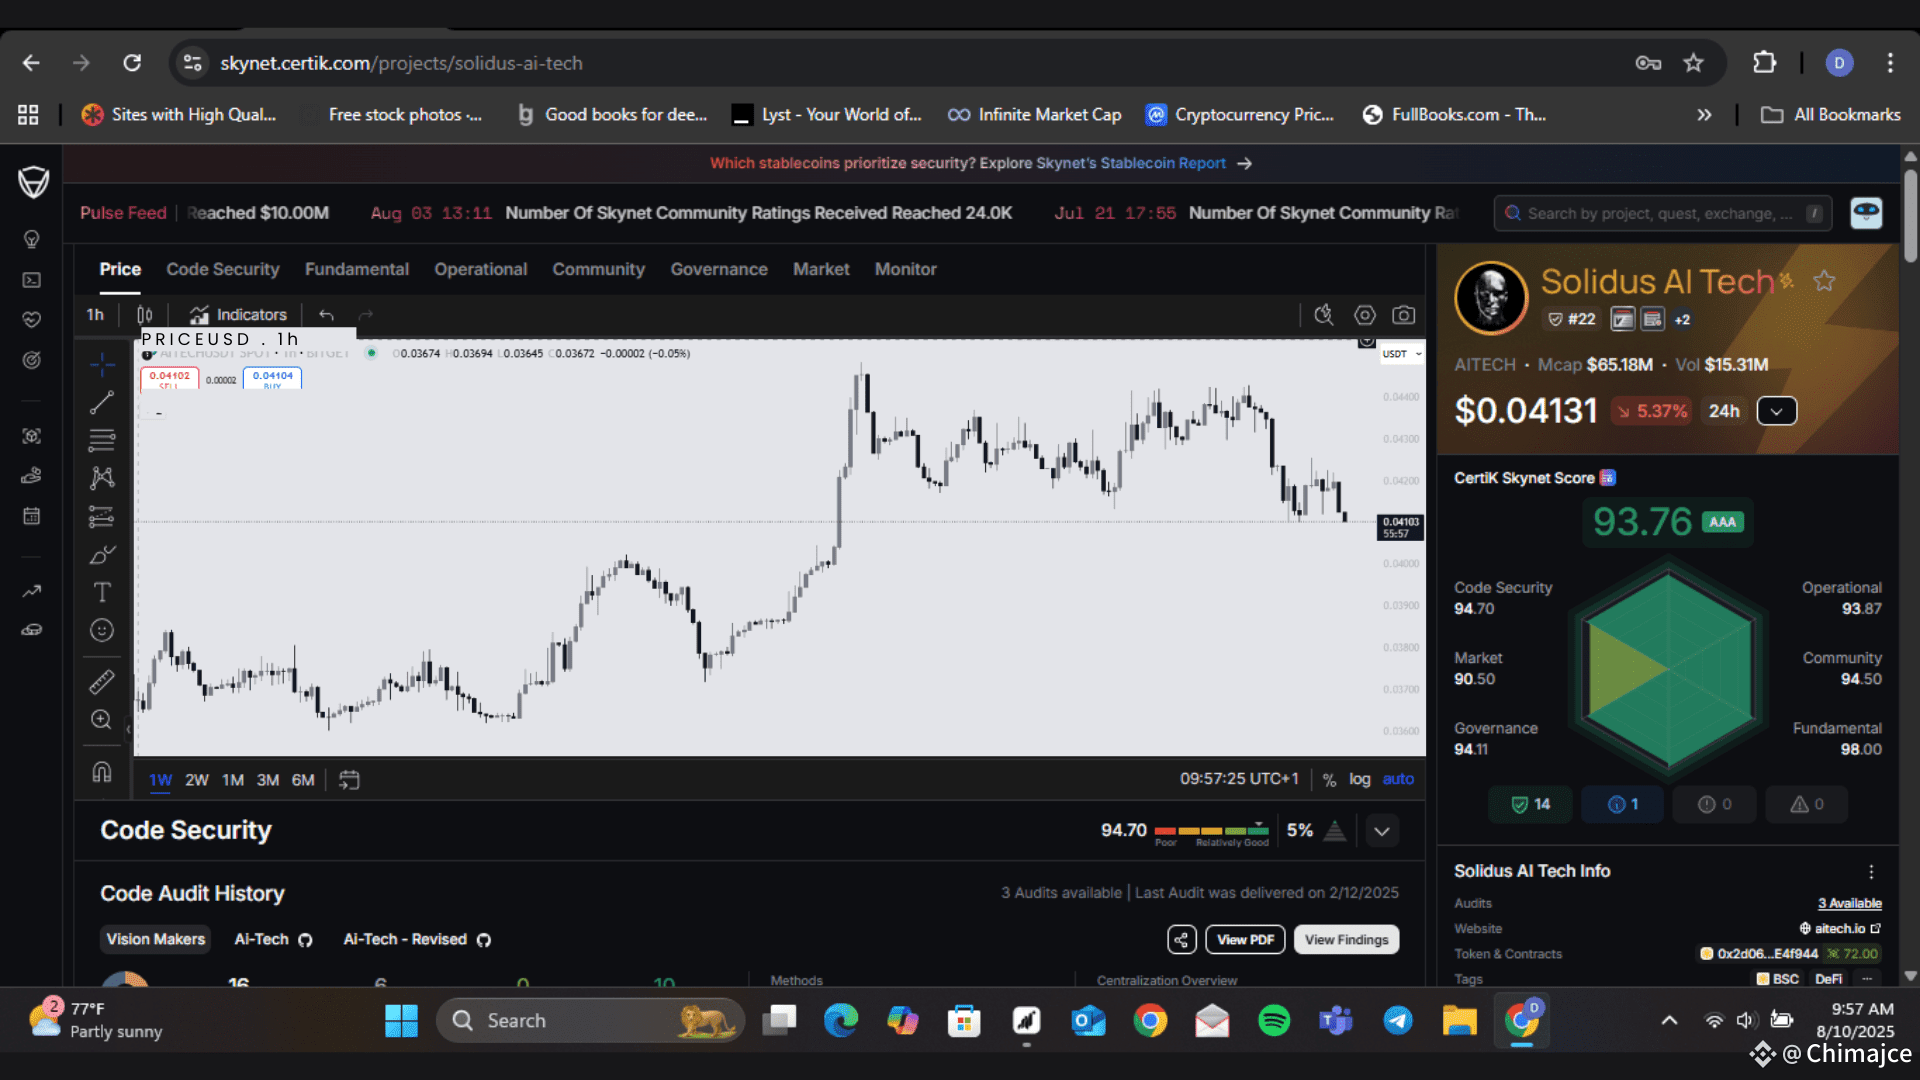Open the Governance tab
1920x1080 pixels.
(718, 269)
